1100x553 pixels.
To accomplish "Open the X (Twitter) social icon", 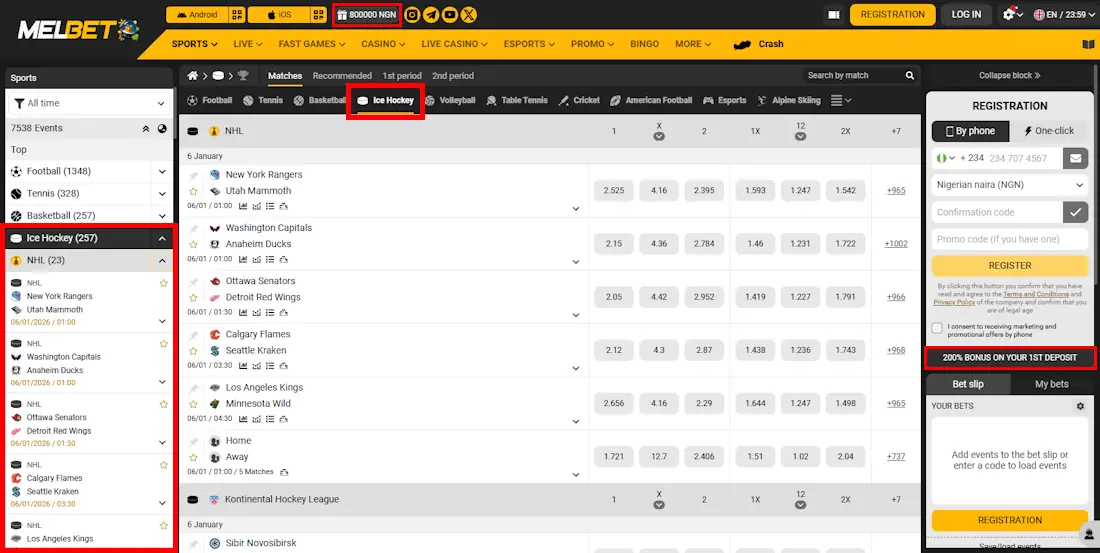I will (x=469, y=14).
